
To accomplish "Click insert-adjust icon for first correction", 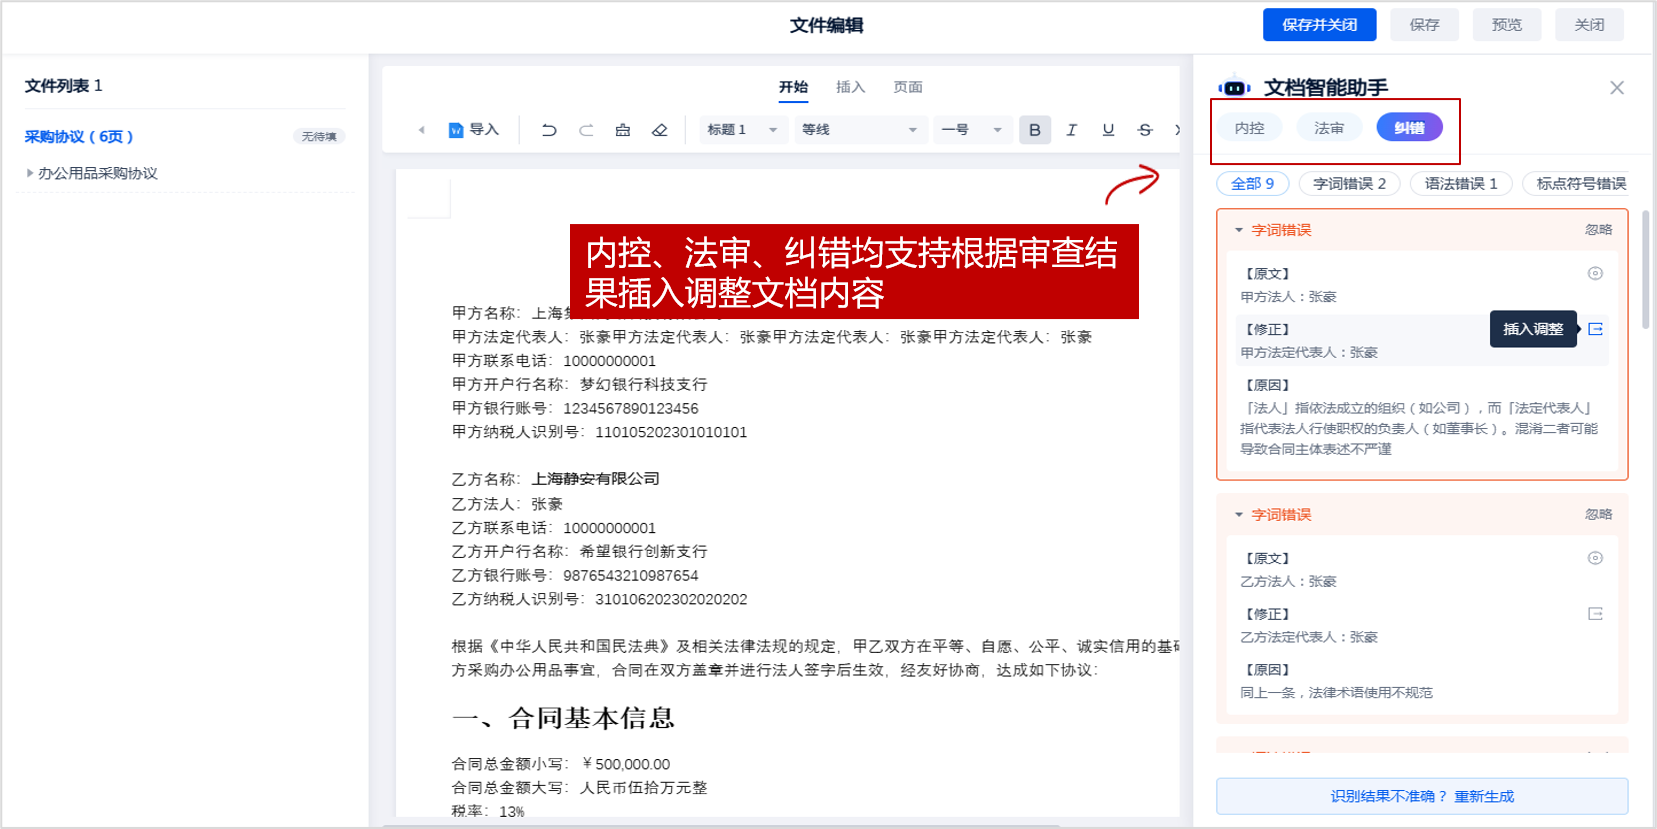I will coord(1595,329).
